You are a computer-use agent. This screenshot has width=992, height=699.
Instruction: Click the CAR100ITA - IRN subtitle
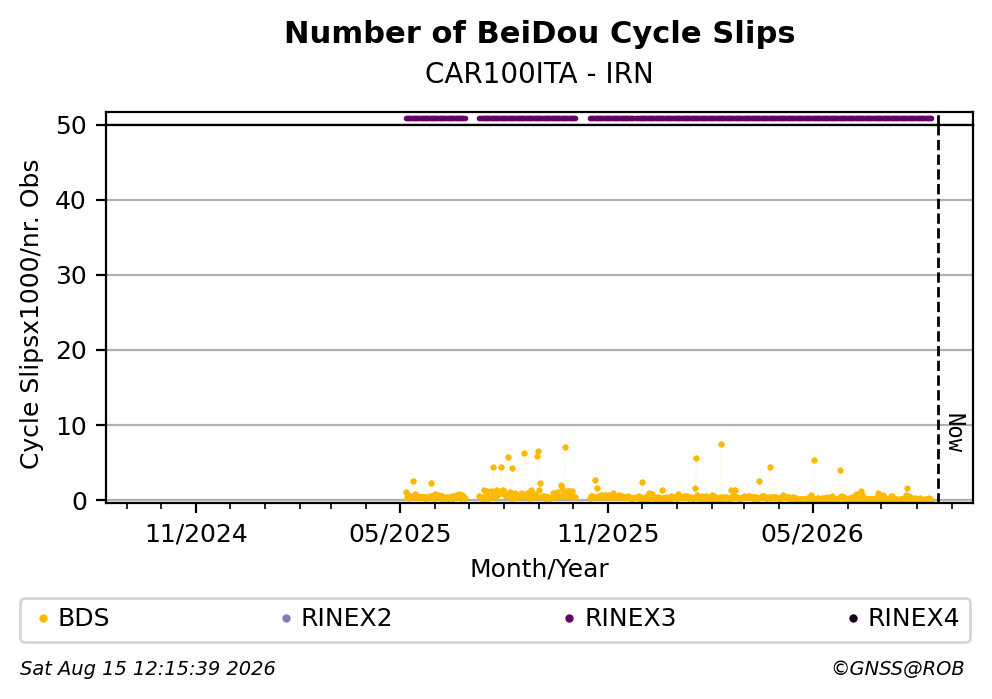coord(539,73)
